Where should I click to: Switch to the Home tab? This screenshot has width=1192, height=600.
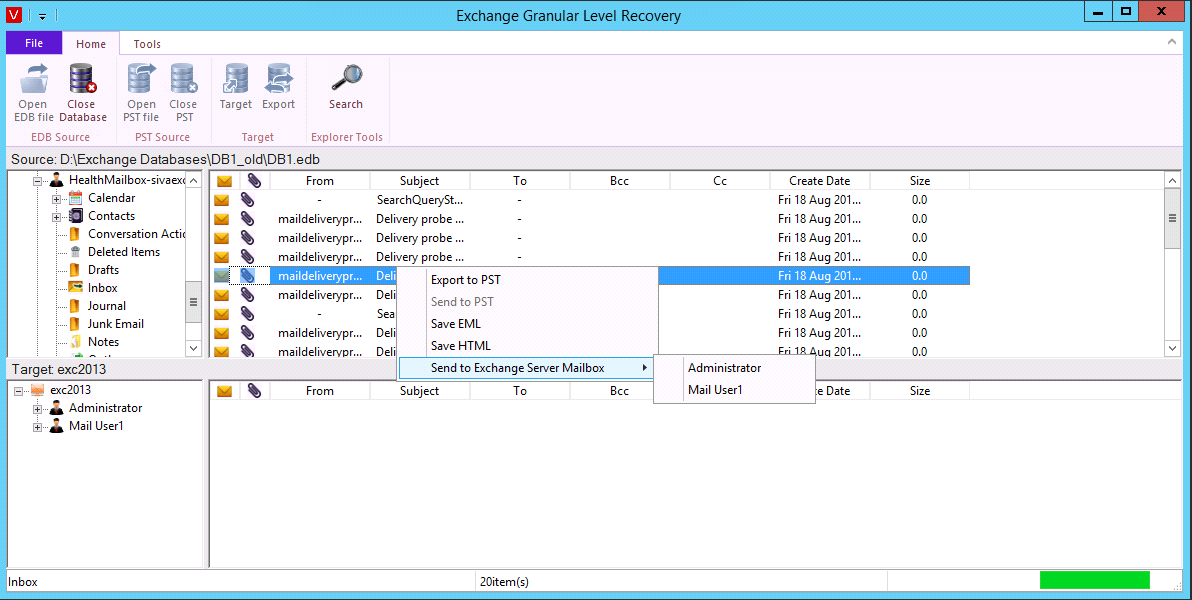[91, 44]
